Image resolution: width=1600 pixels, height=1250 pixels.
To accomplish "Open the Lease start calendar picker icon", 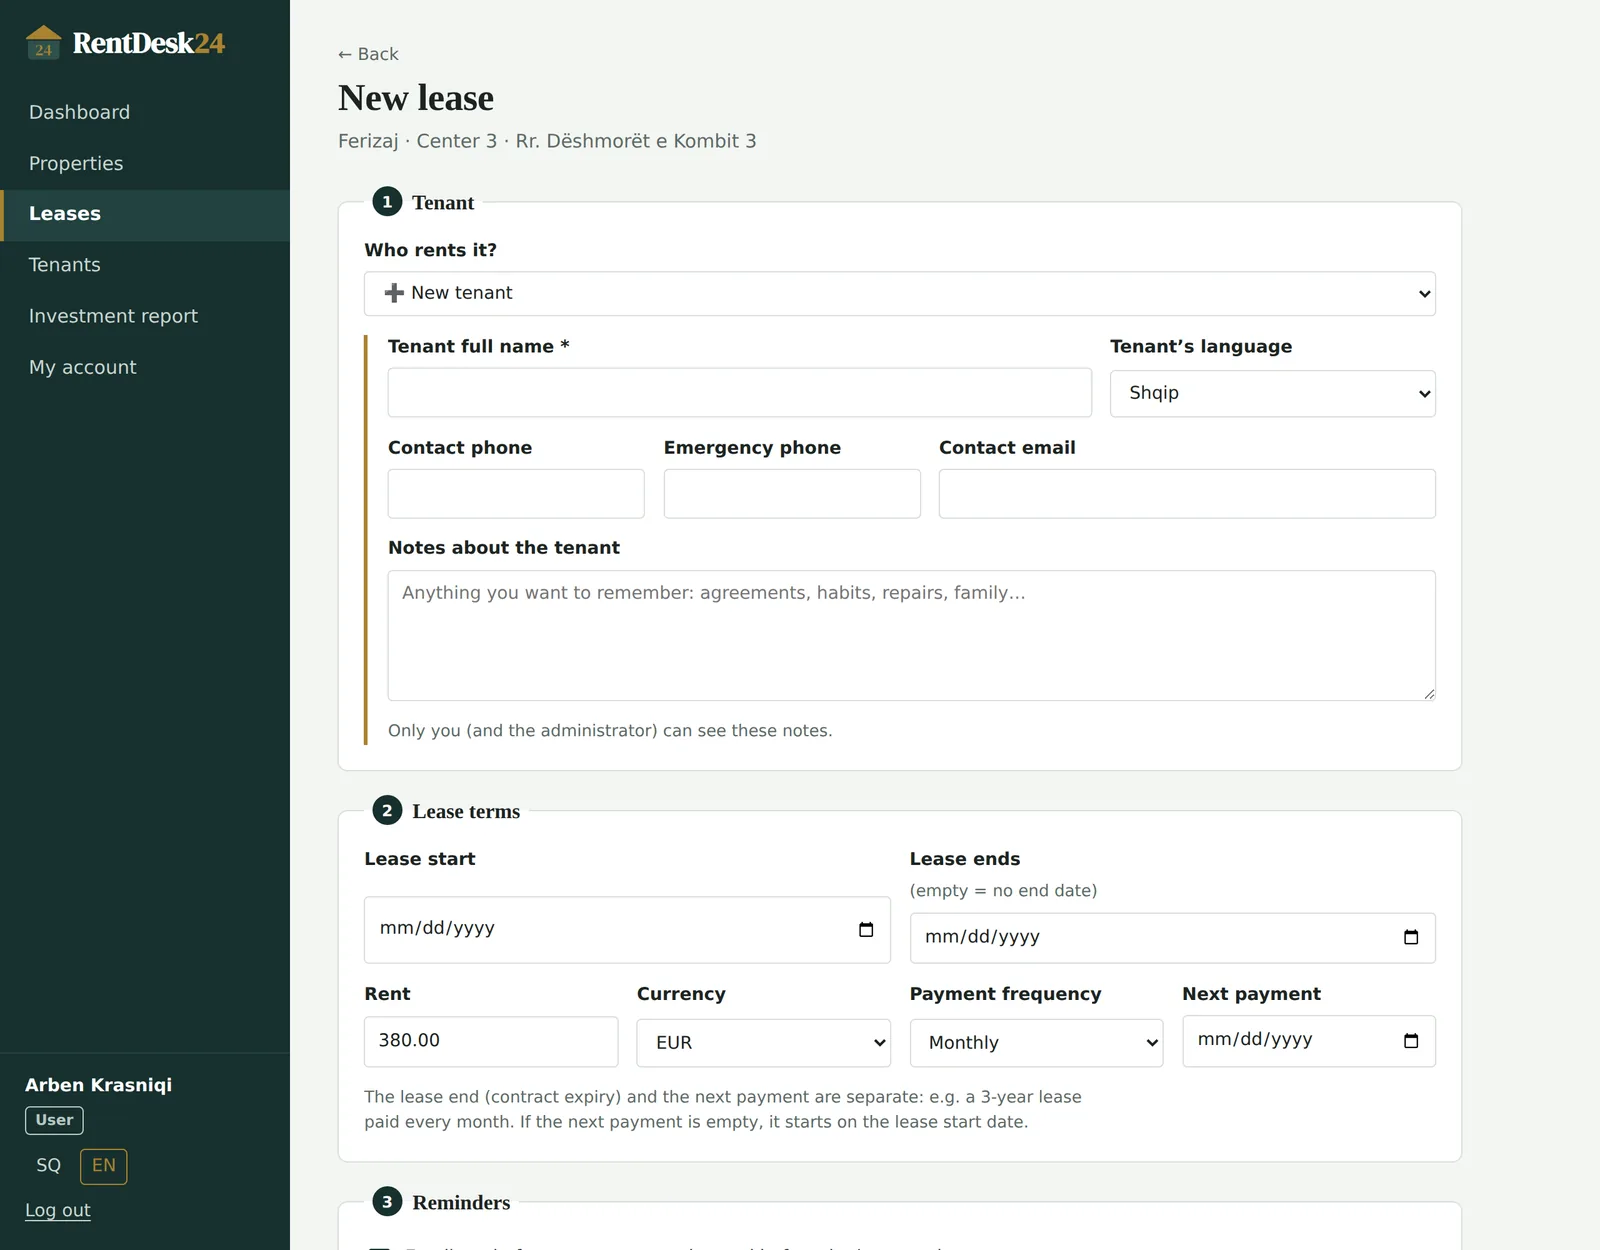I will click(866, 929).
